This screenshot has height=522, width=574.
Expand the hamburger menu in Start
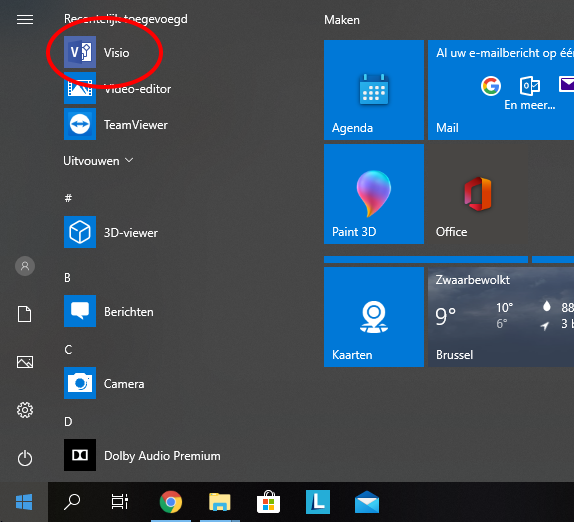[x=25, y=19]
